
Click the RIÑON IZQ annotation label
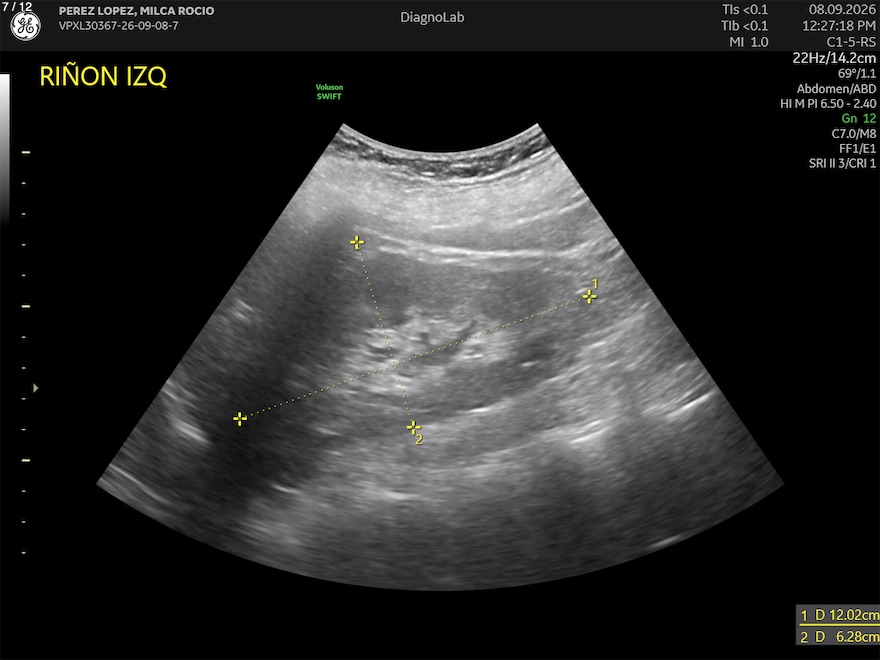click(103, 76)
